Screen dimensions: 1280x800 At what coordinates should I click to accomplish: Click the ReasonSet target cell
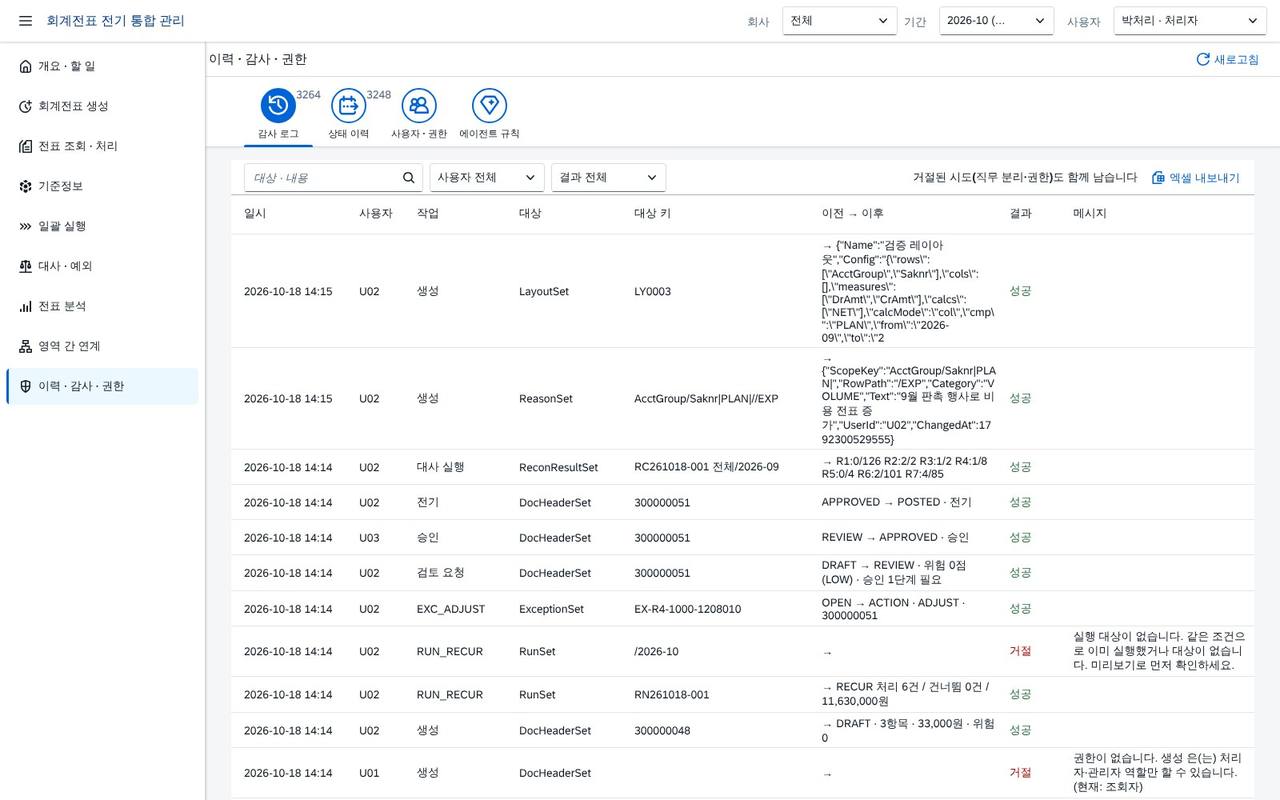(x=546, y=399)
